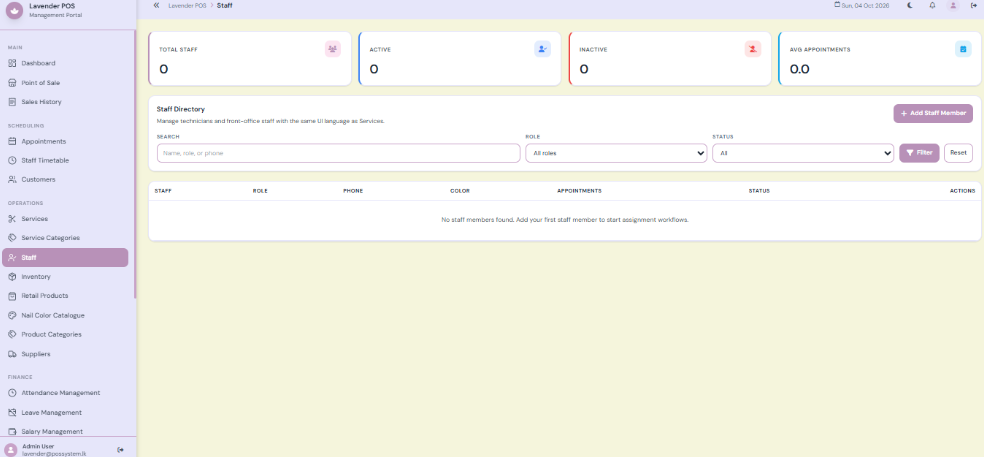Click the 'No staff members found' message

click(565, 220)
